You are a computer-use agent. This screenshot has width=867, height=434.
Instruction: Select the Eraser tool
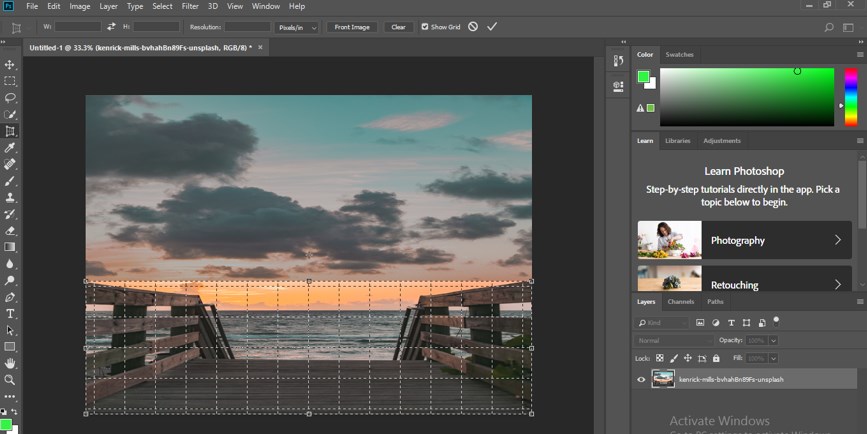click(10, 231)
